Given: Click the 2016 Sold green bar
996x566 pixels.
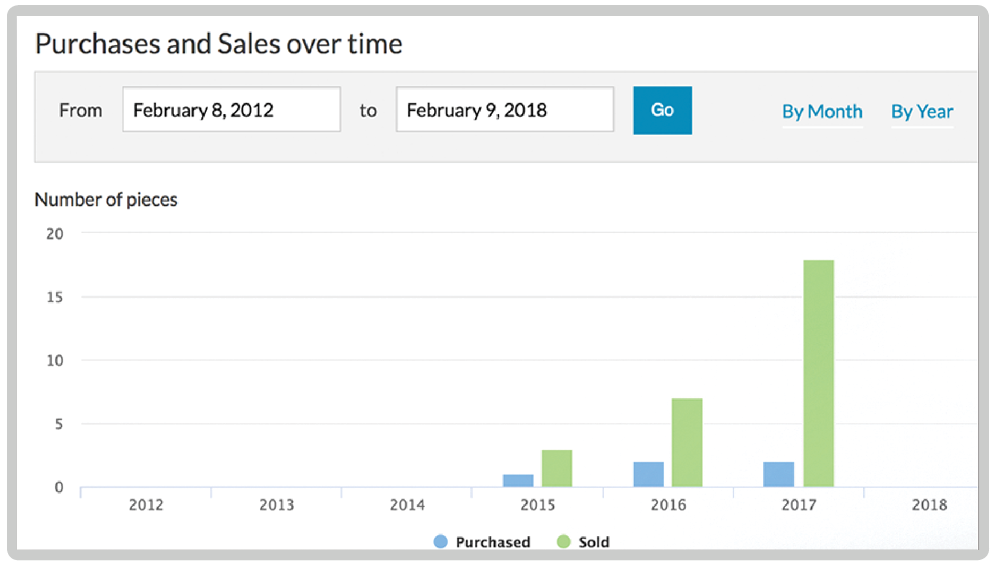Looking at the screenshot, I should pos(687,442).
